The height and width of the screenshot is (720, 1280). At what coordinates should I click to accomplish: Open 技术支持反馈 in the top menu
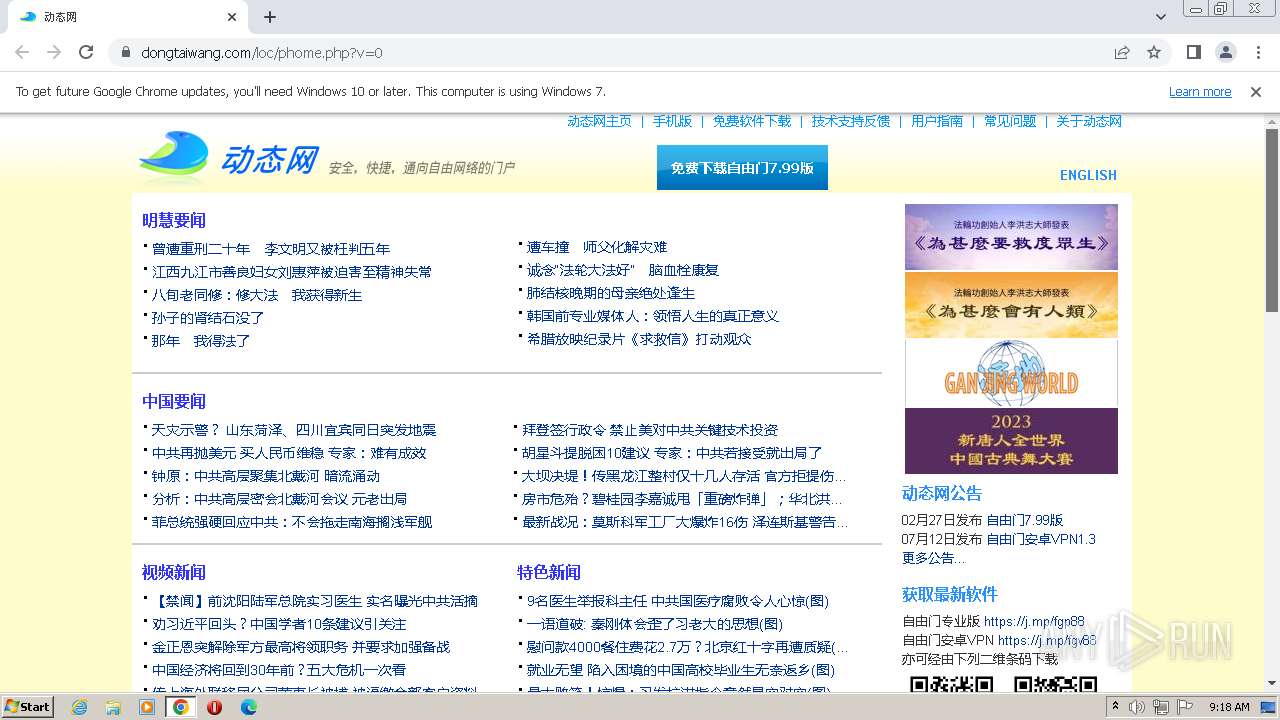(x=851, y=121)
